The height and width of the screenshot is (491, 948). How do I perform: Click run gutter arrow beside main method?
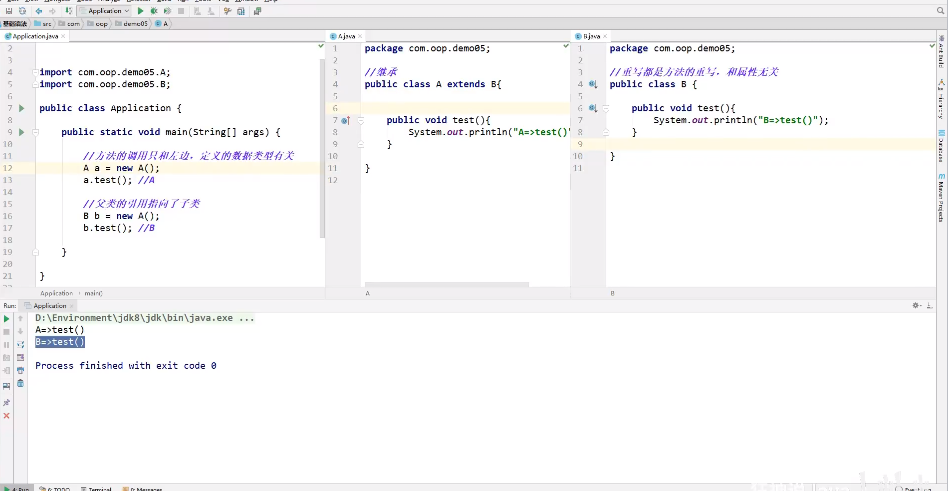(x=22, y=132)
